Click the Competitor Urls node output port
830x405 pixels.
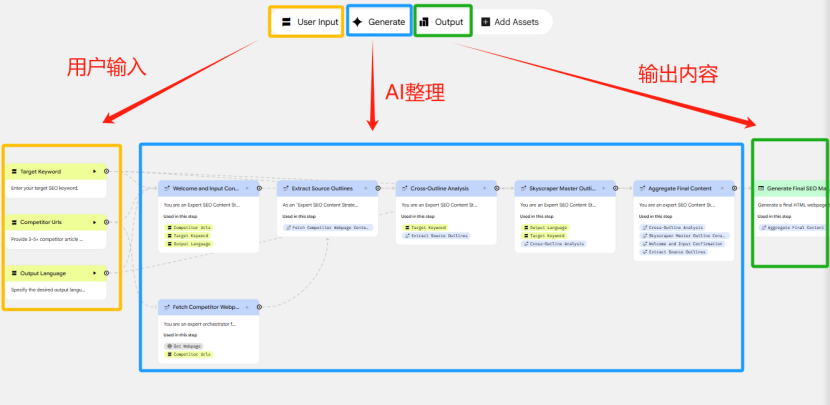pos(106,222)
